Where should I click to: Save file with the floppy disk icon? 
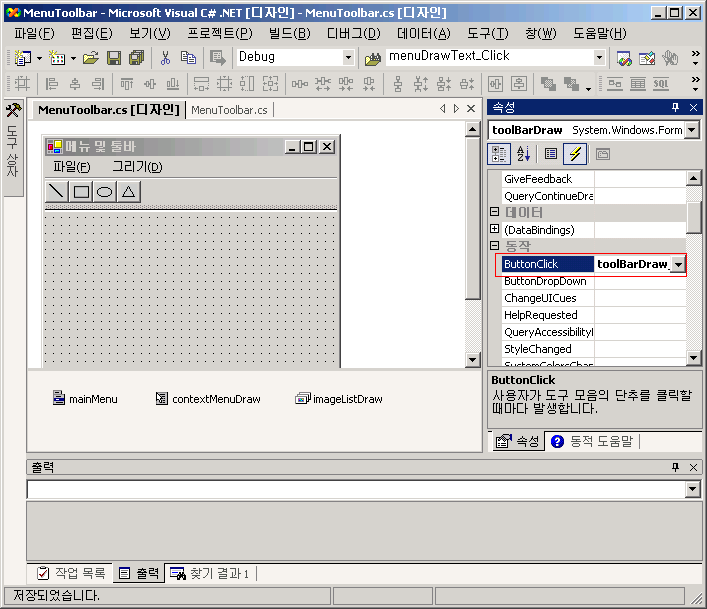point(114,58)
